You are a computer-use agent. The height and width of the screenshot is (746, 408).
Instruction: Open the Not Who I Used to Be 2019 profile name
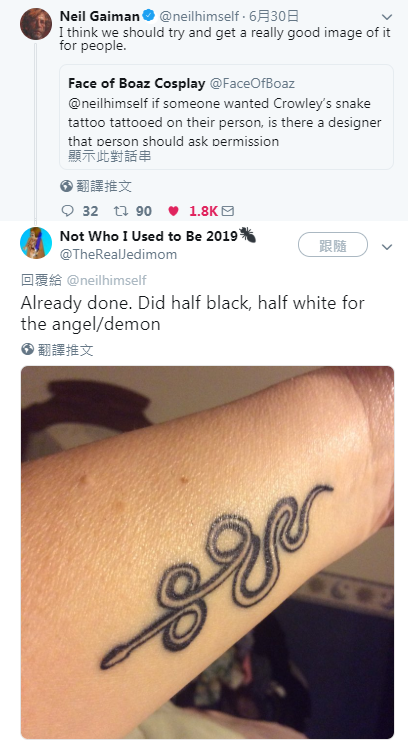(x=149, y=236)
